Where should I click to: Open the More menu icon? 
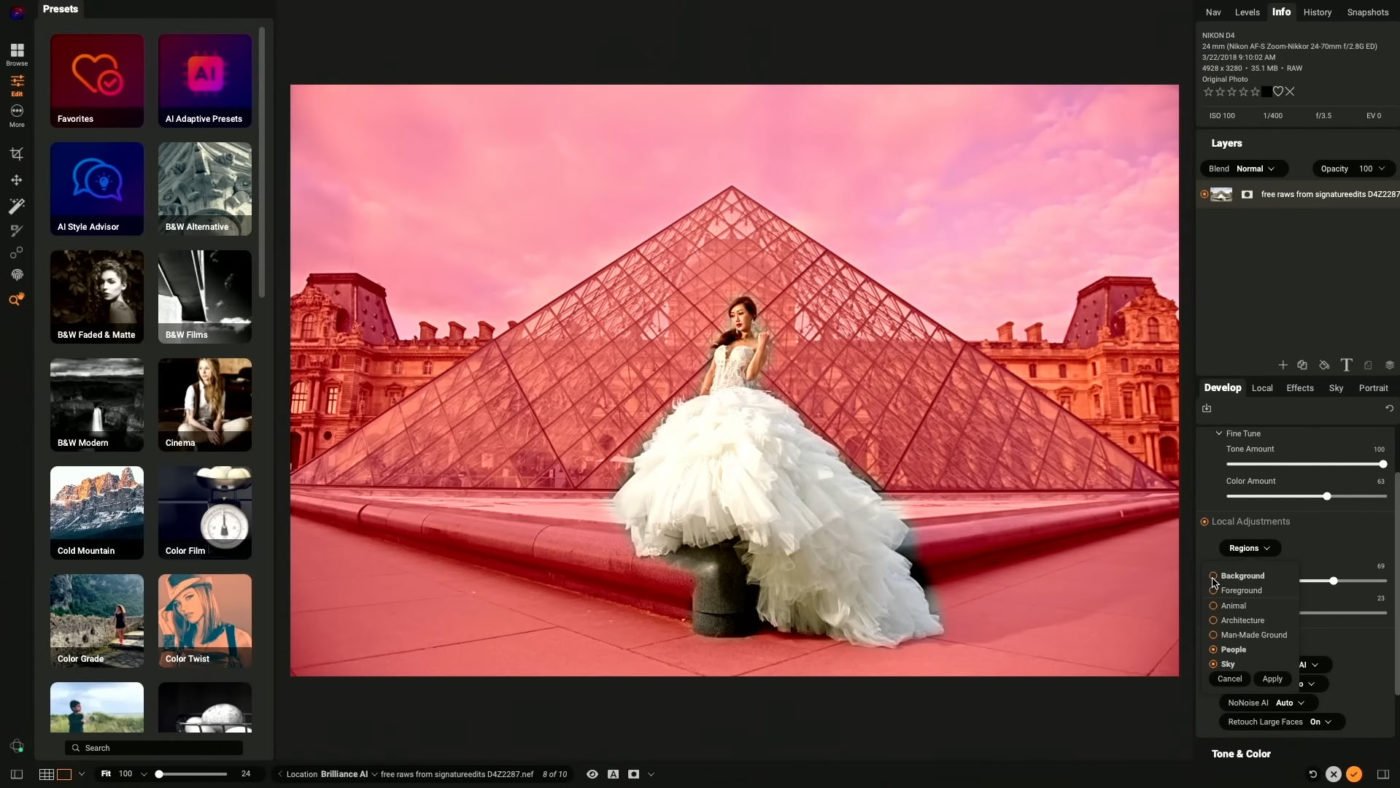17,115
